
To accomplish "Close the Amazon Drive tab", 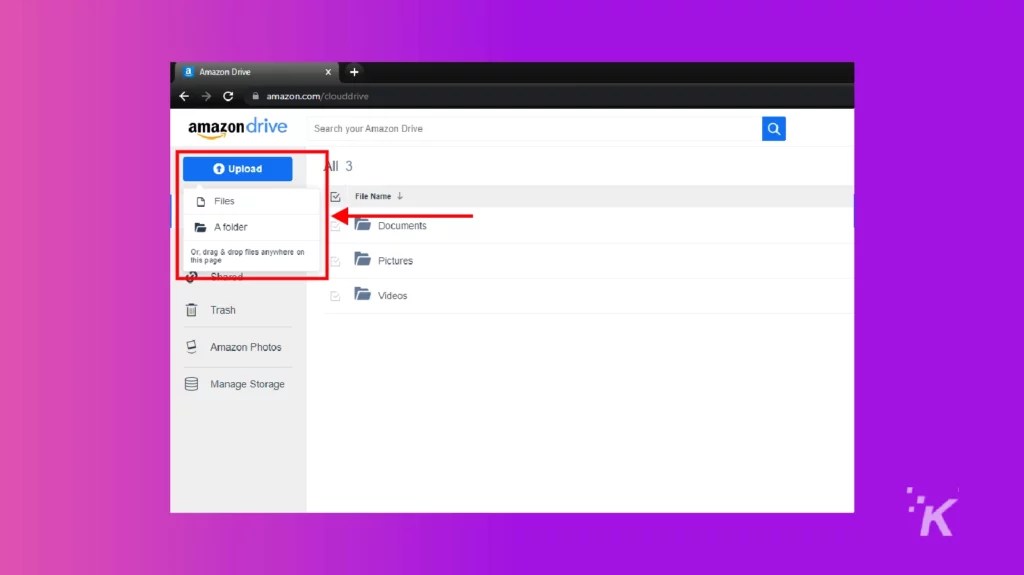I will click(x=328, y=72).
